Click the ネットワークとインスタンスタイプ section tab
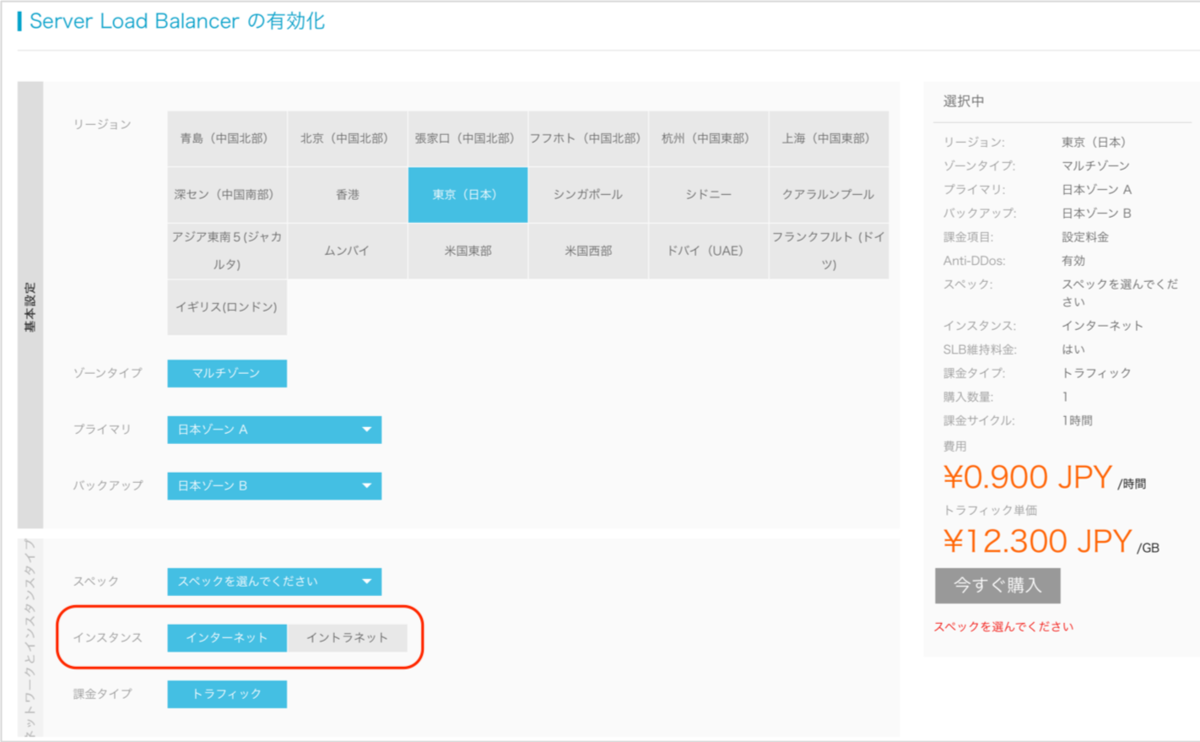 pos(30,640)
